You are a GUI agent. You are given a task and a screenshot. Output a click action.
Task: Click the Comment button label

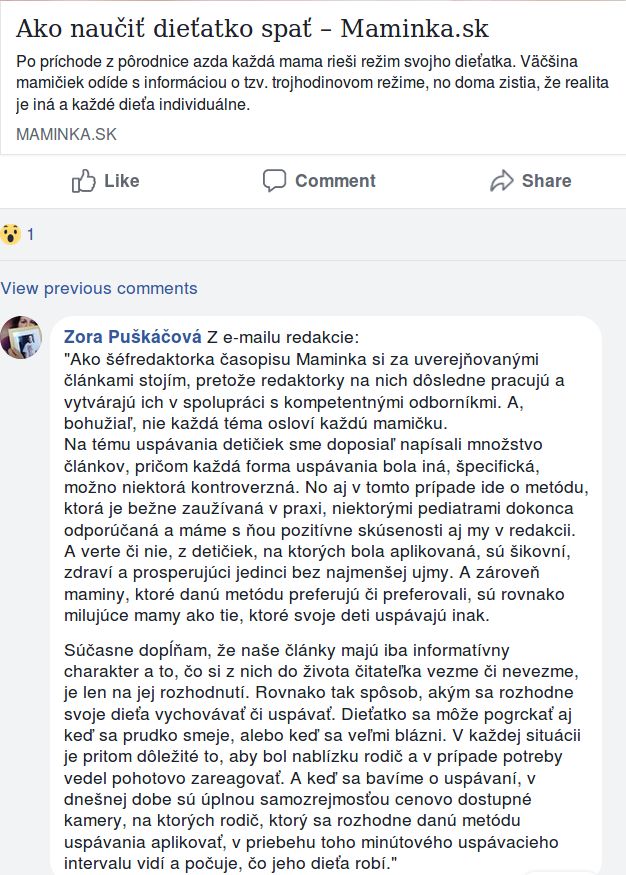tap(335, 181)
